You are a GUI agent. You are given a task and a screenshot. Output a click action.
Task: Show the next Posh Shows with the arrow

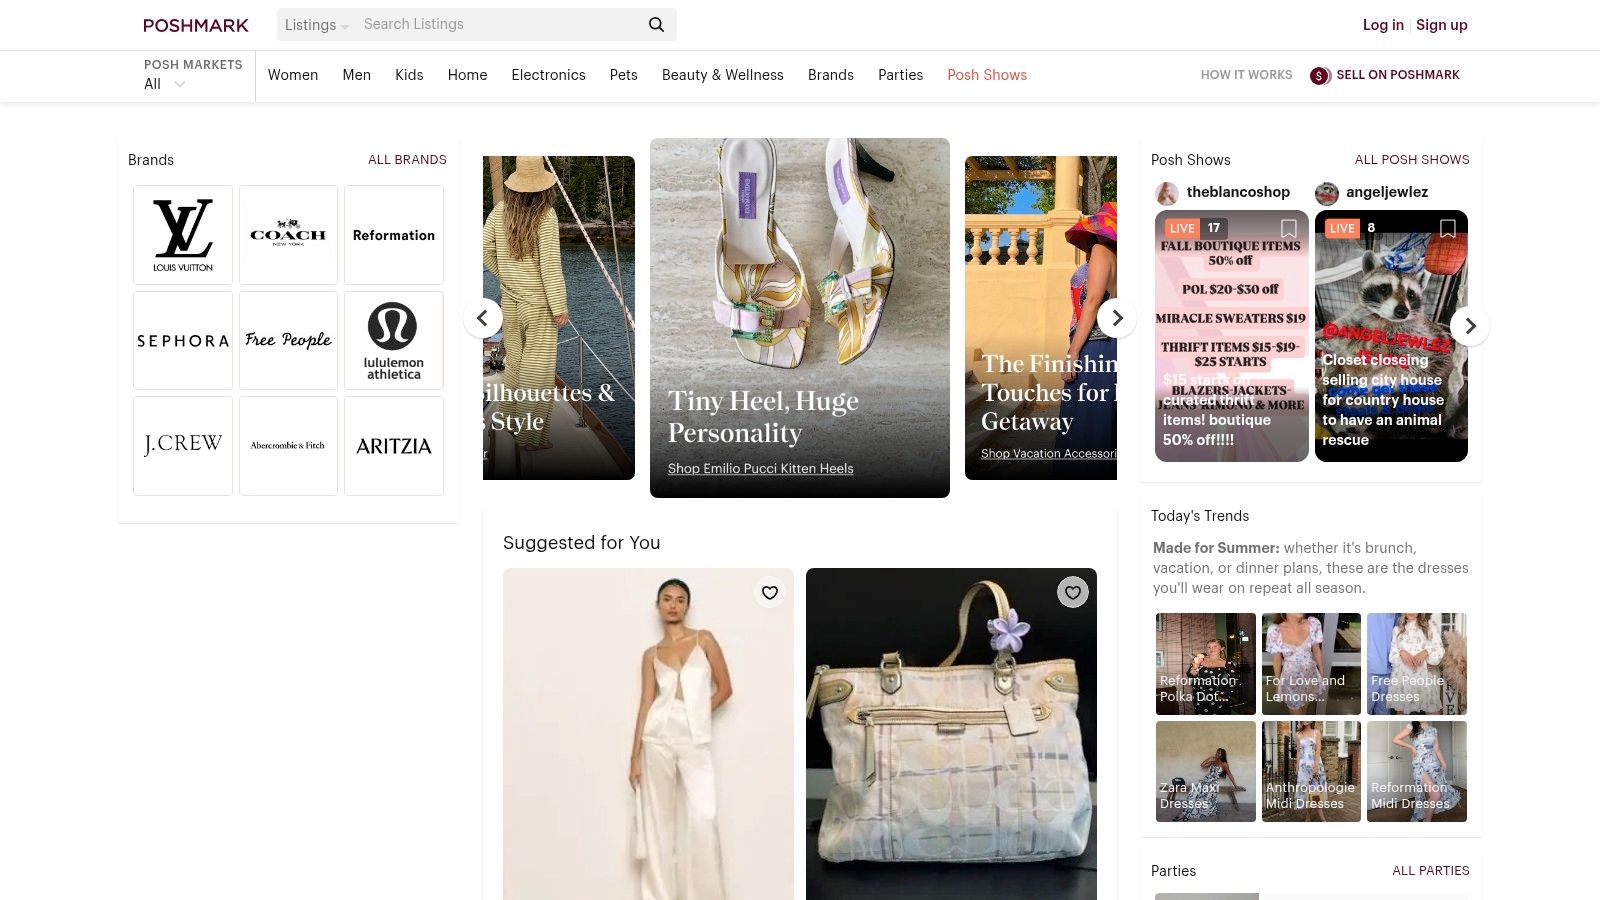(x=1470, y=326)
